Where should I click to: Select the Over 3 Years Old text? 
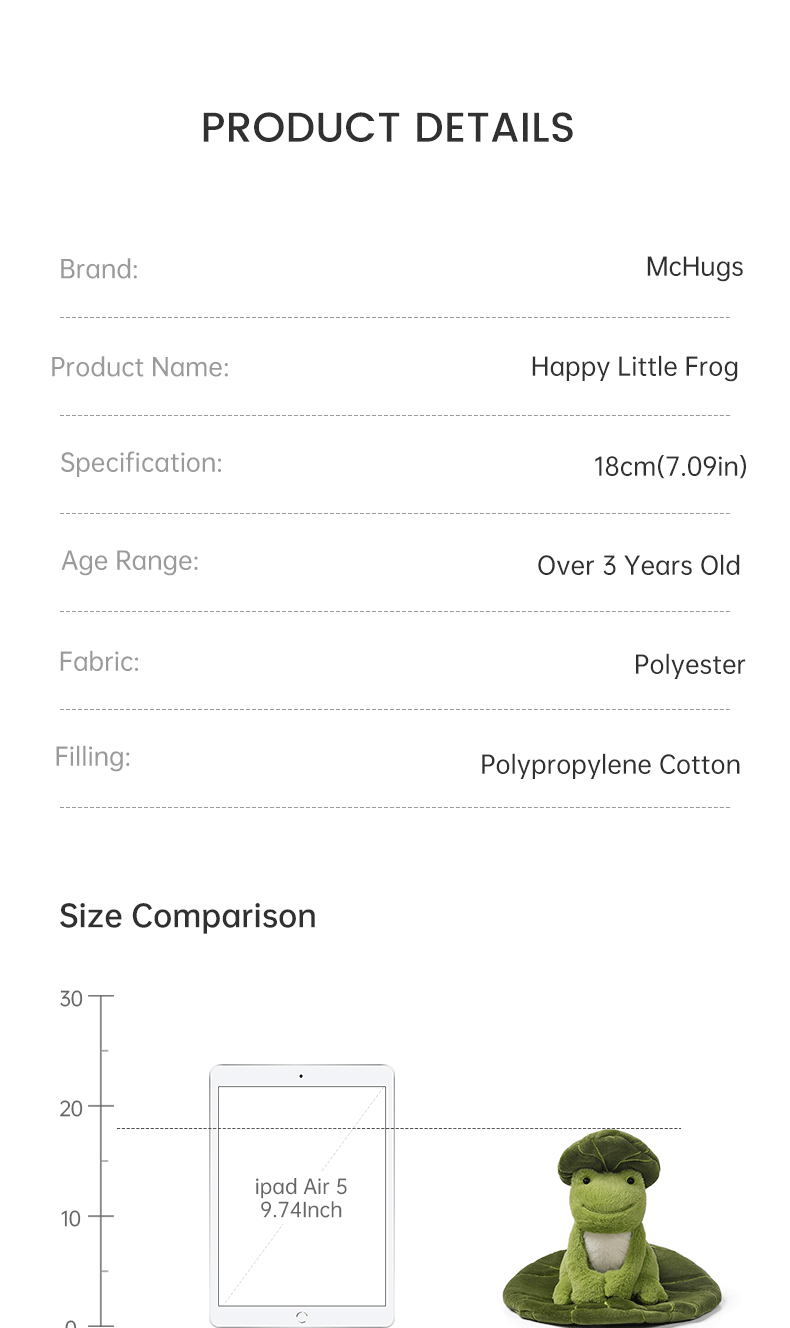click(639, 565)
